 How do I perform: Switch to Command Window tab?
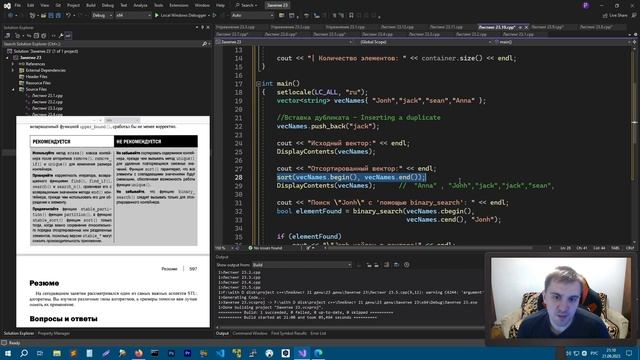(250, 333)
